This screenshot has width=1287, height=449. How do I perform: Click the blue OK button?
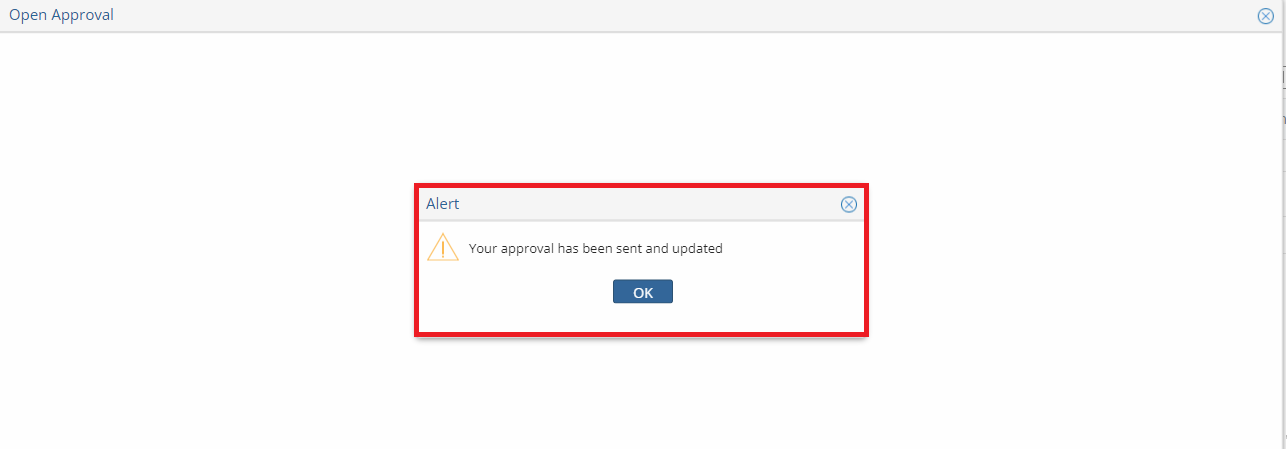[643, 292]
